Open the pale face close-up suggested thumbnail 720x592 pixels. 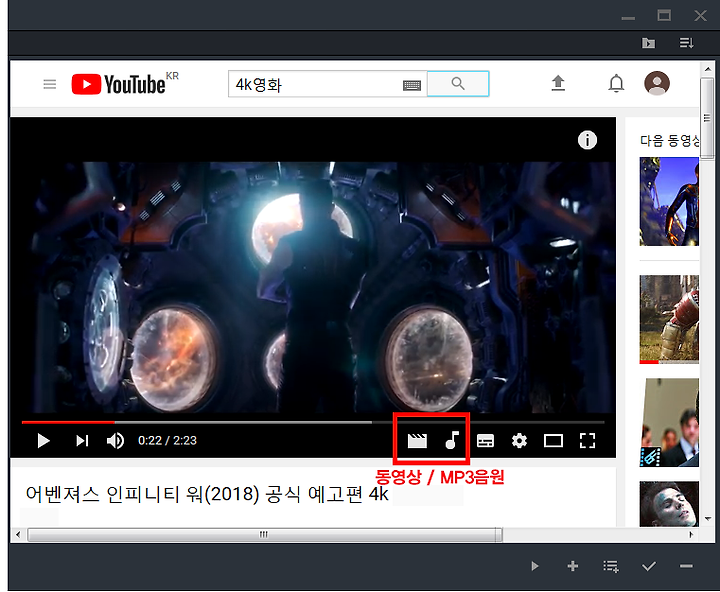(x=669, y=503)
